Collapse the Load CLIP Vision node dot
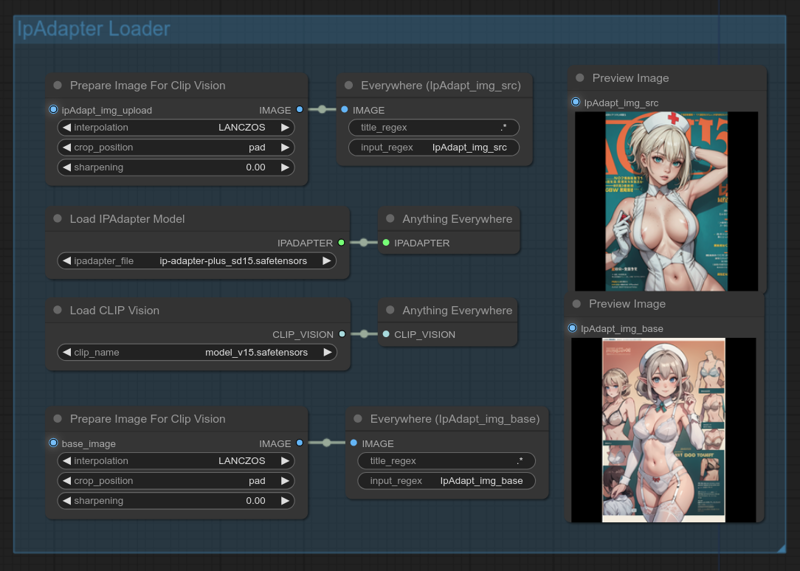 [58, 310]
